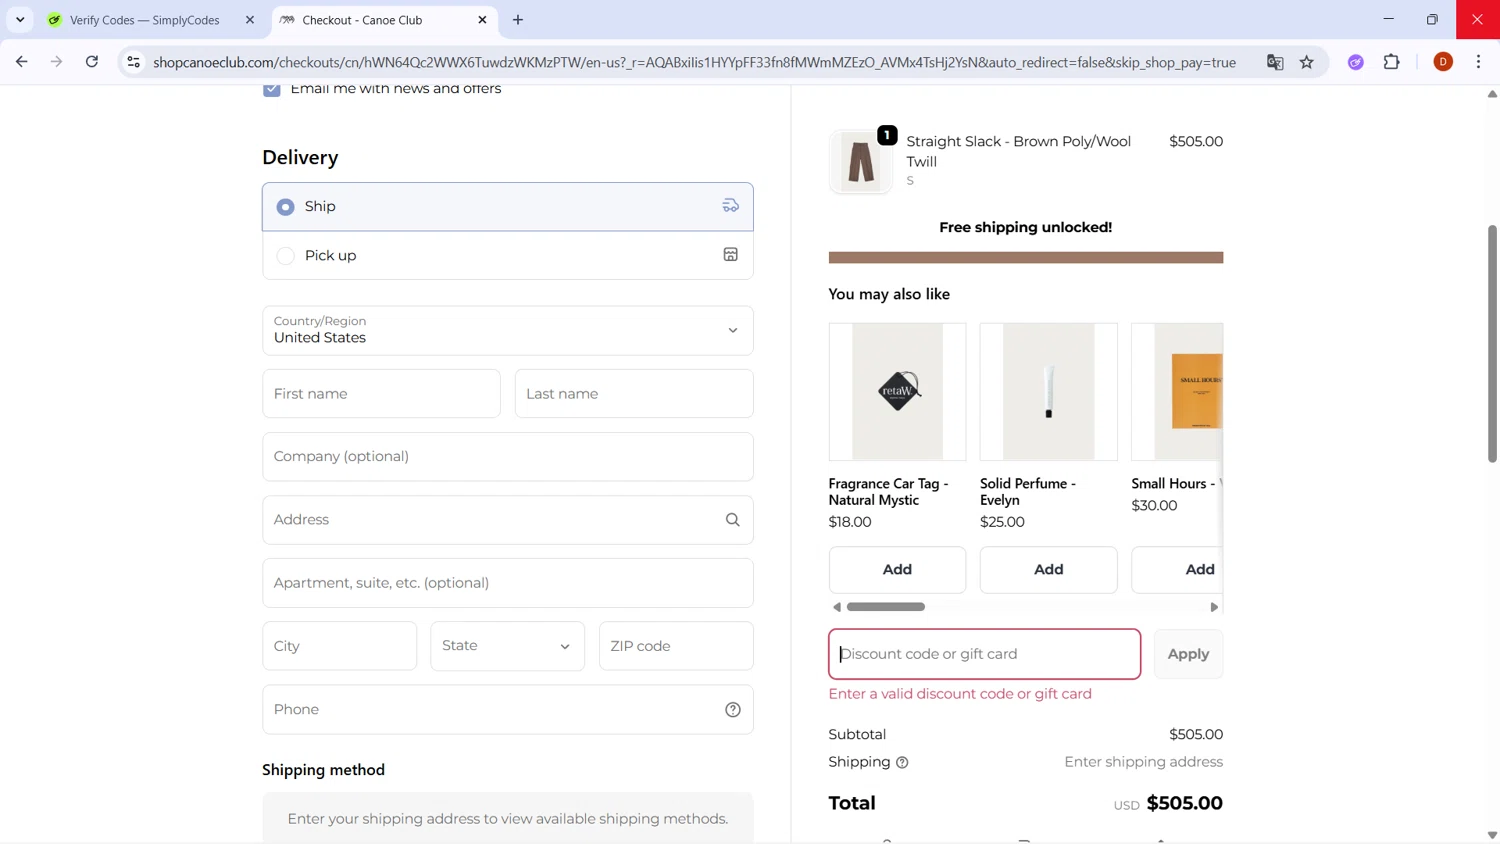Open the State dropdown
This screenshot has height=844, width=1500.
(508, 646)
